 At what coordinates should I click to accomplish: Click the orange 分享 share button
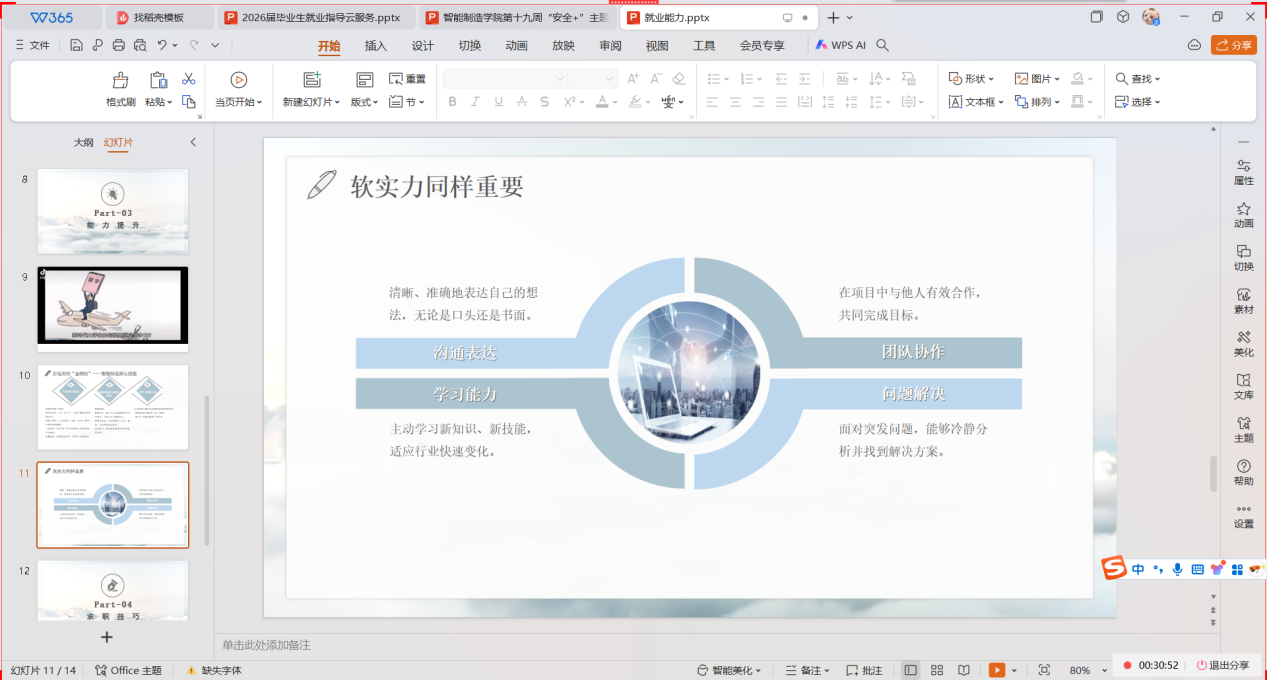click(x=1233, y=45)
